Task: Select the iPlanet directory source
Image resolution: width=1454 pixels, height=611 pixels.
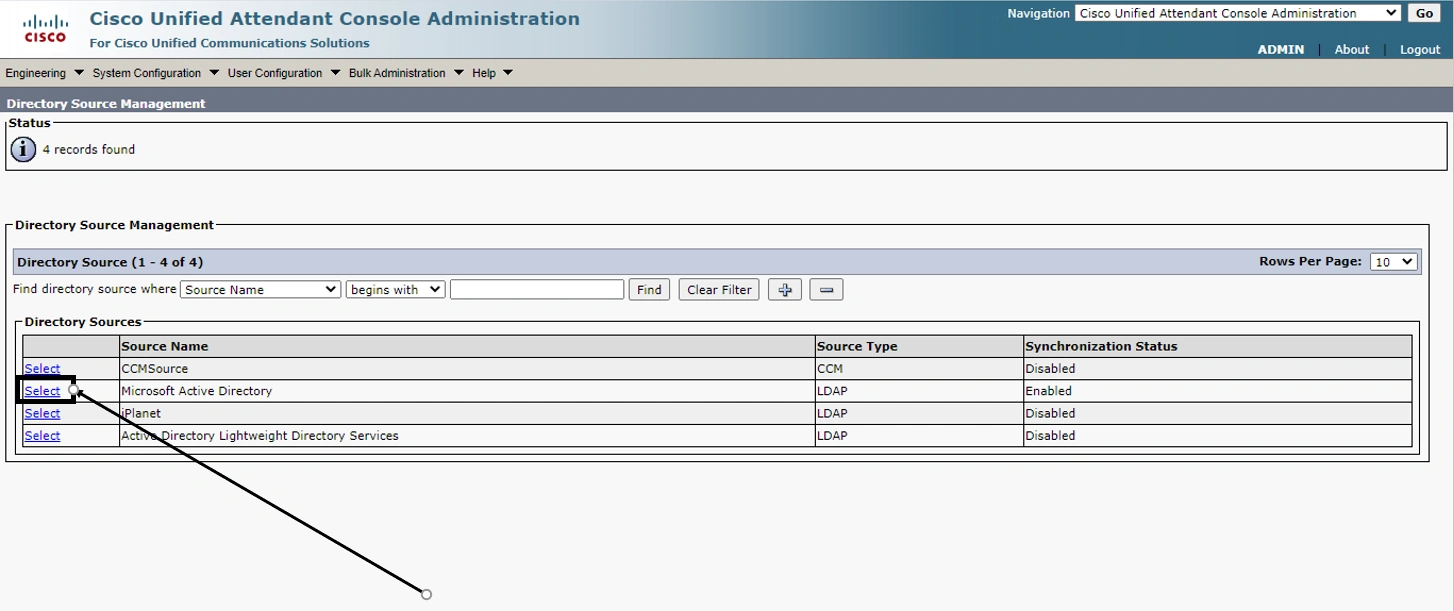Action: [x=42, y=413]
